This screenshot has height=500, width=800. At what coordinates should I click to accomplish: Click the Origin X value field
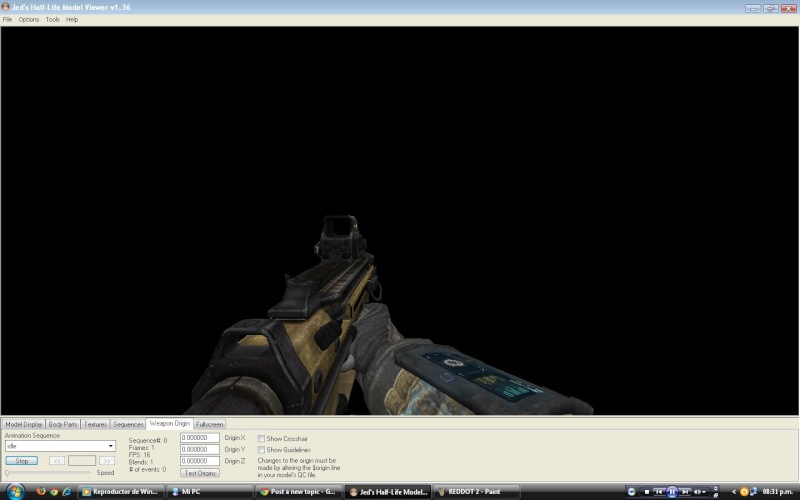pos(199,438)
